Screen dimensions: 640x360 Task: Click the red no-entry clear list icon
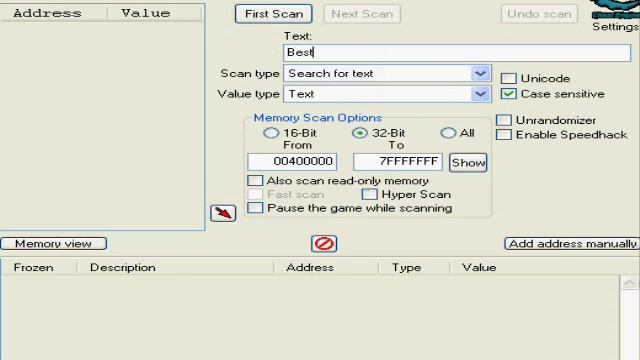[x=324, y=244]
